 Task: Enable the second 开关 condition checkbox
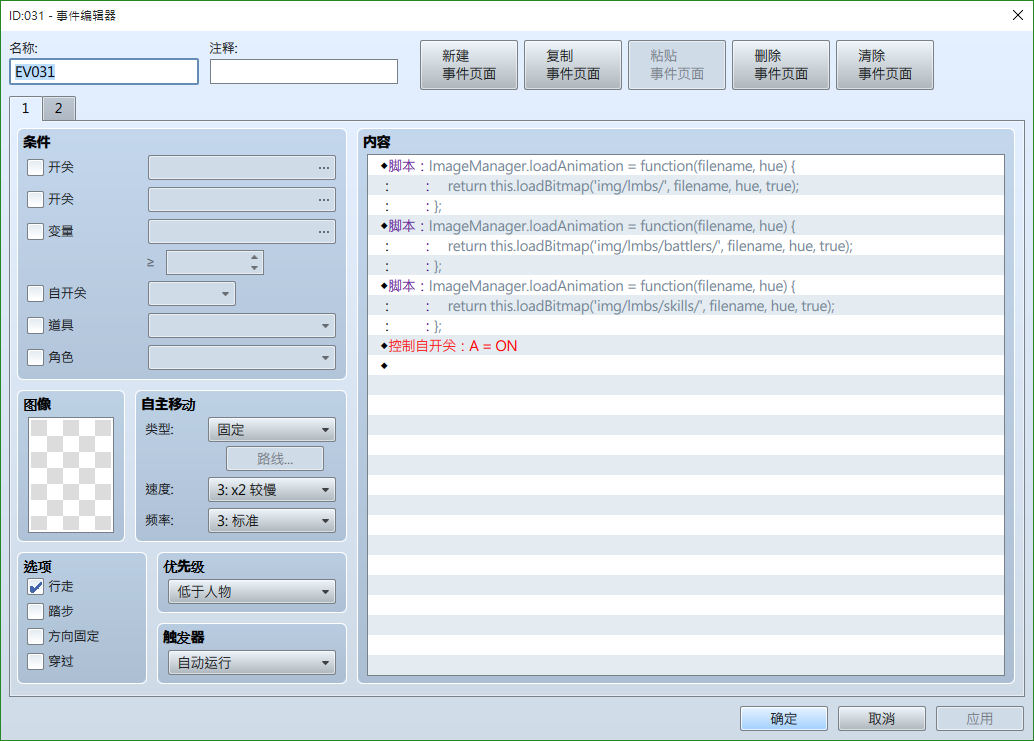point(36,199)
